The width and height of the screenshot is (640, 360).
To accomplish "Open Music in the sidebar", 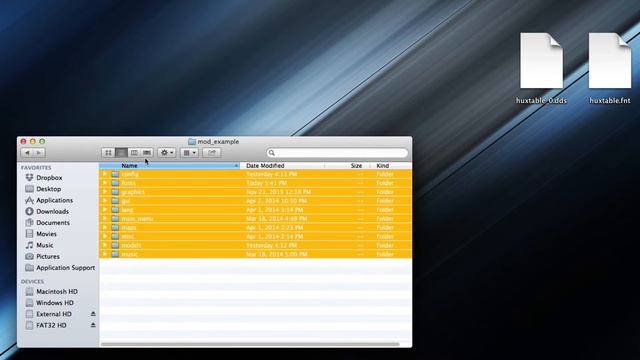I will click(44, 245).
